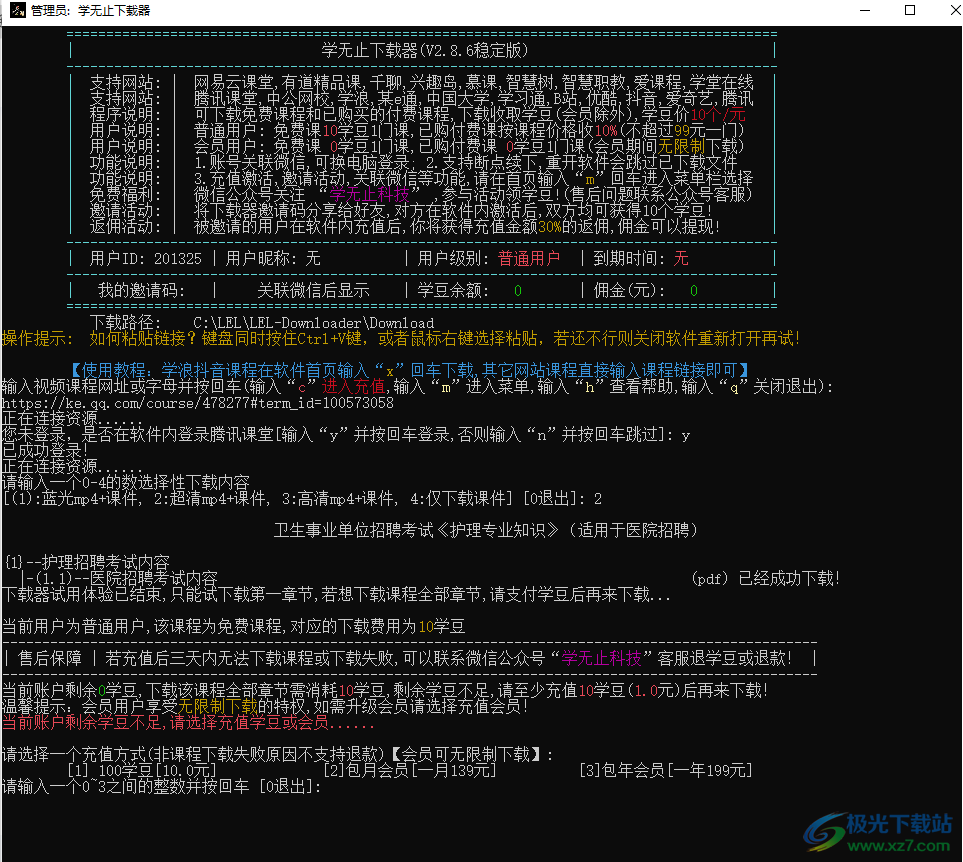This screenshot has height=862, width=963.
Task: Click the title text 管理员: 学无止下载器
Action: click(90, 10)
